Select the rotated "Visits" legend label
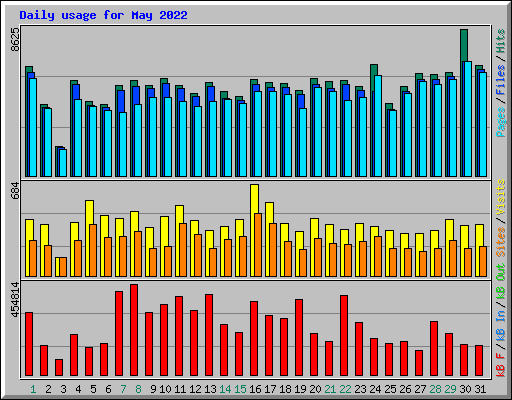 point(501,197)
